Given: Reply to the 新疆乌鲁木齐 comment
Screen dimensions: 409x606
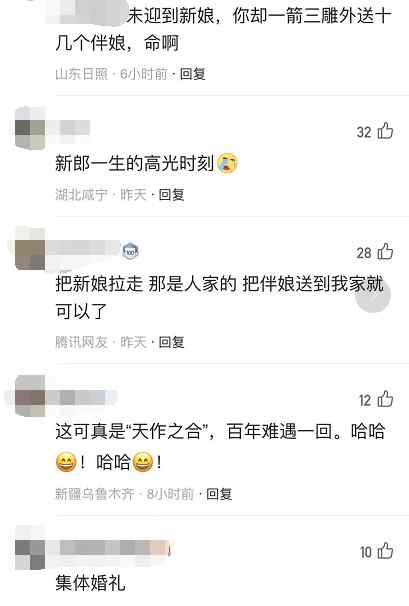Looking at the screenshot, I should (219, 494).
